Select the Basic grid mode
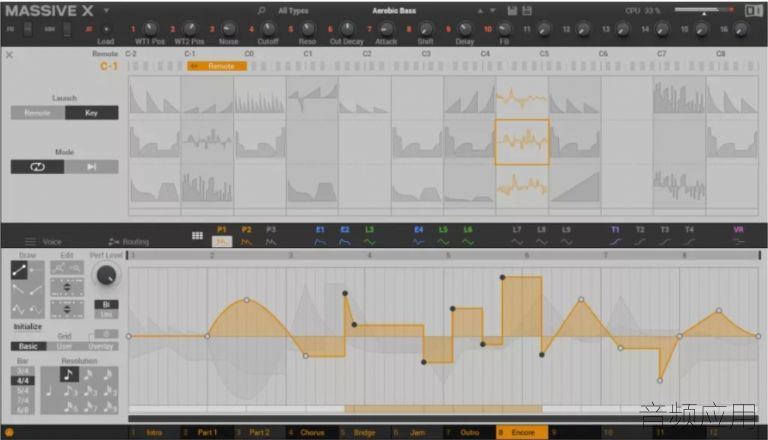The width and height of the screenshot is (768, 440). [x=28, y=346]
